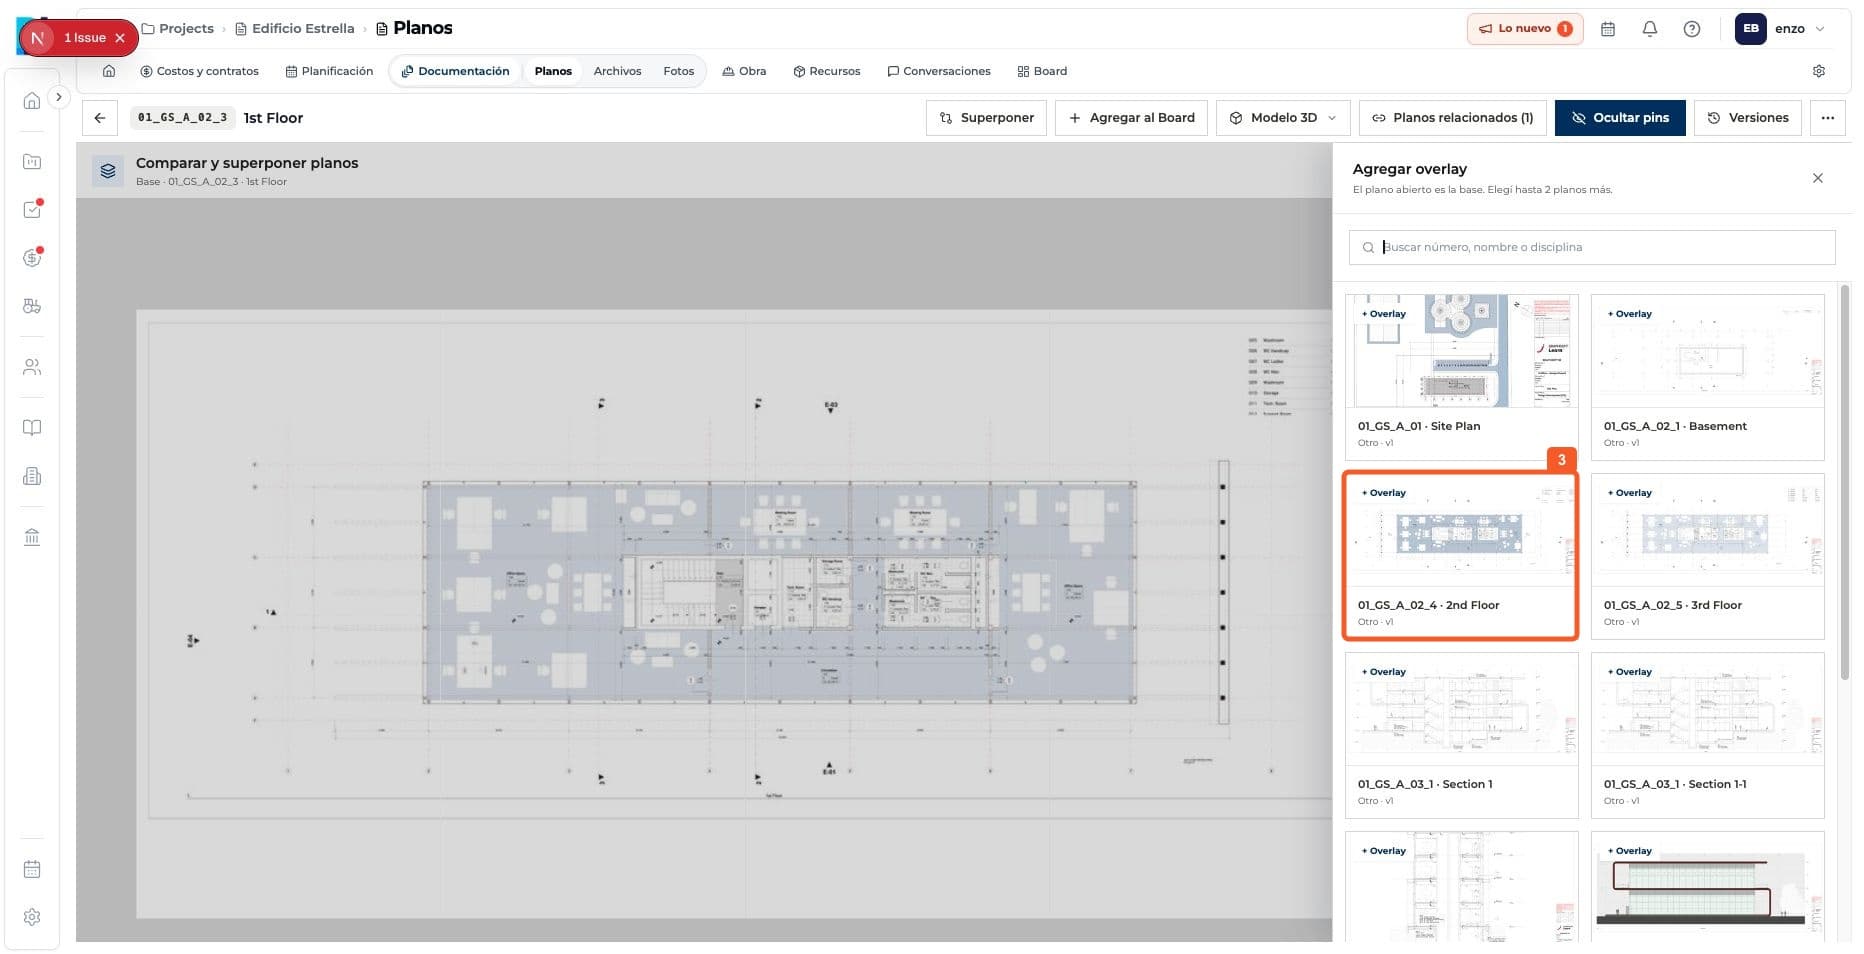
Task: Open sidebar book icon
Action: 32,428
